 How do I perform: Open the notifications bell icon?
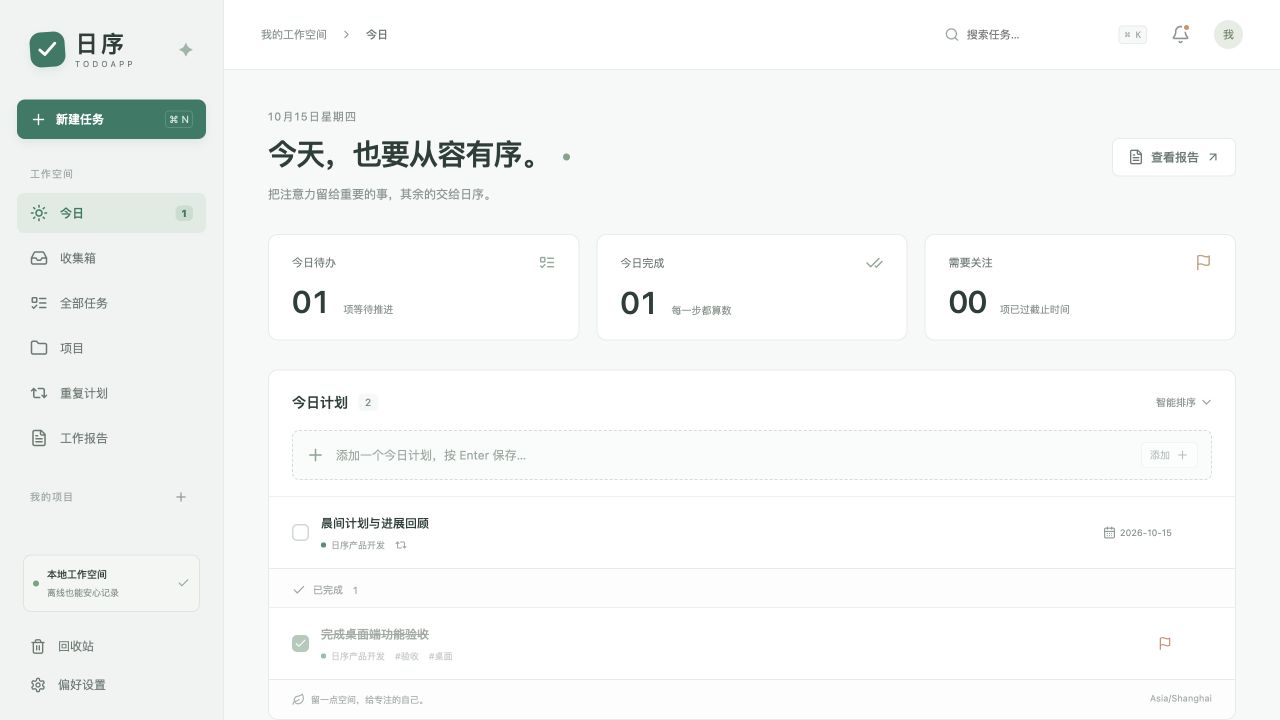click(x=1180, y=34)
